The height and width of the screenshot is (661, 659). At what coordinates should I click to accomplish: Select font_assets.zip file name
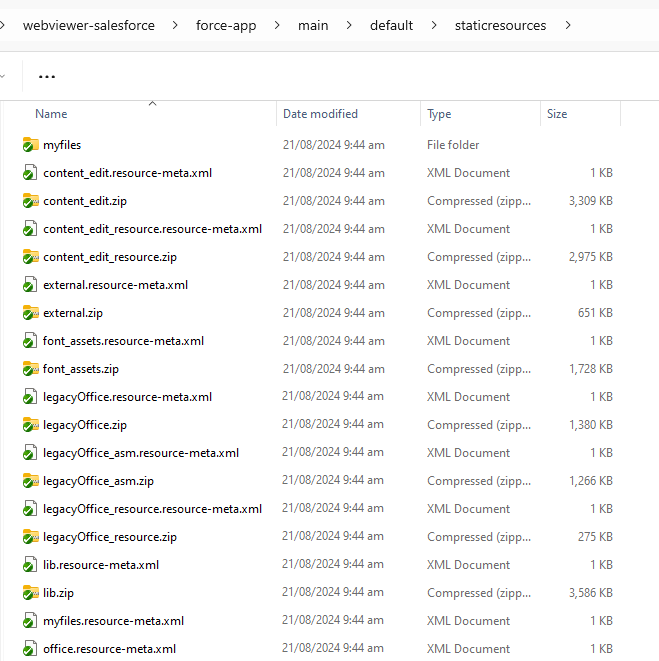[81, 369]
